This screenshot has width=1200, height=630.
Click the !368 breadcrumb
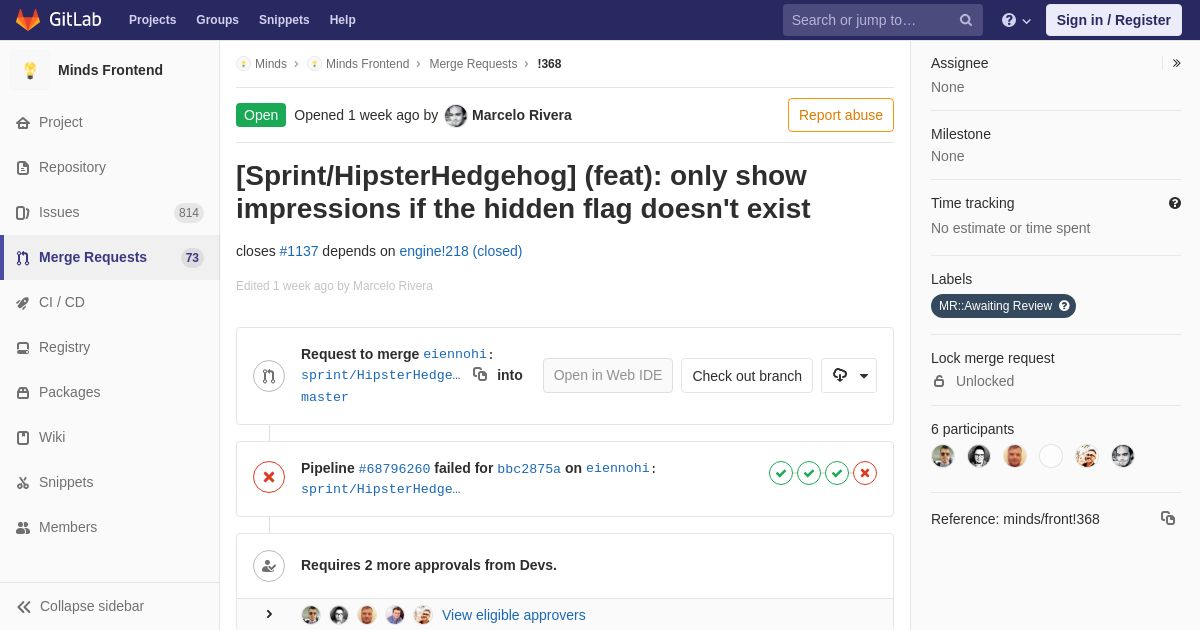tap(549, 64)
